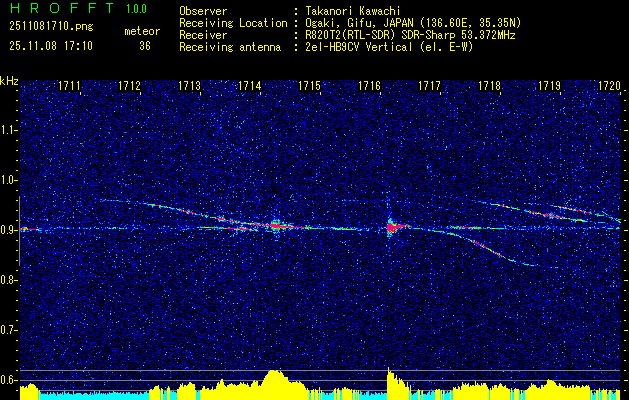
Task: Click the bright meteor echo near 1716
Action: coord(392,227)
